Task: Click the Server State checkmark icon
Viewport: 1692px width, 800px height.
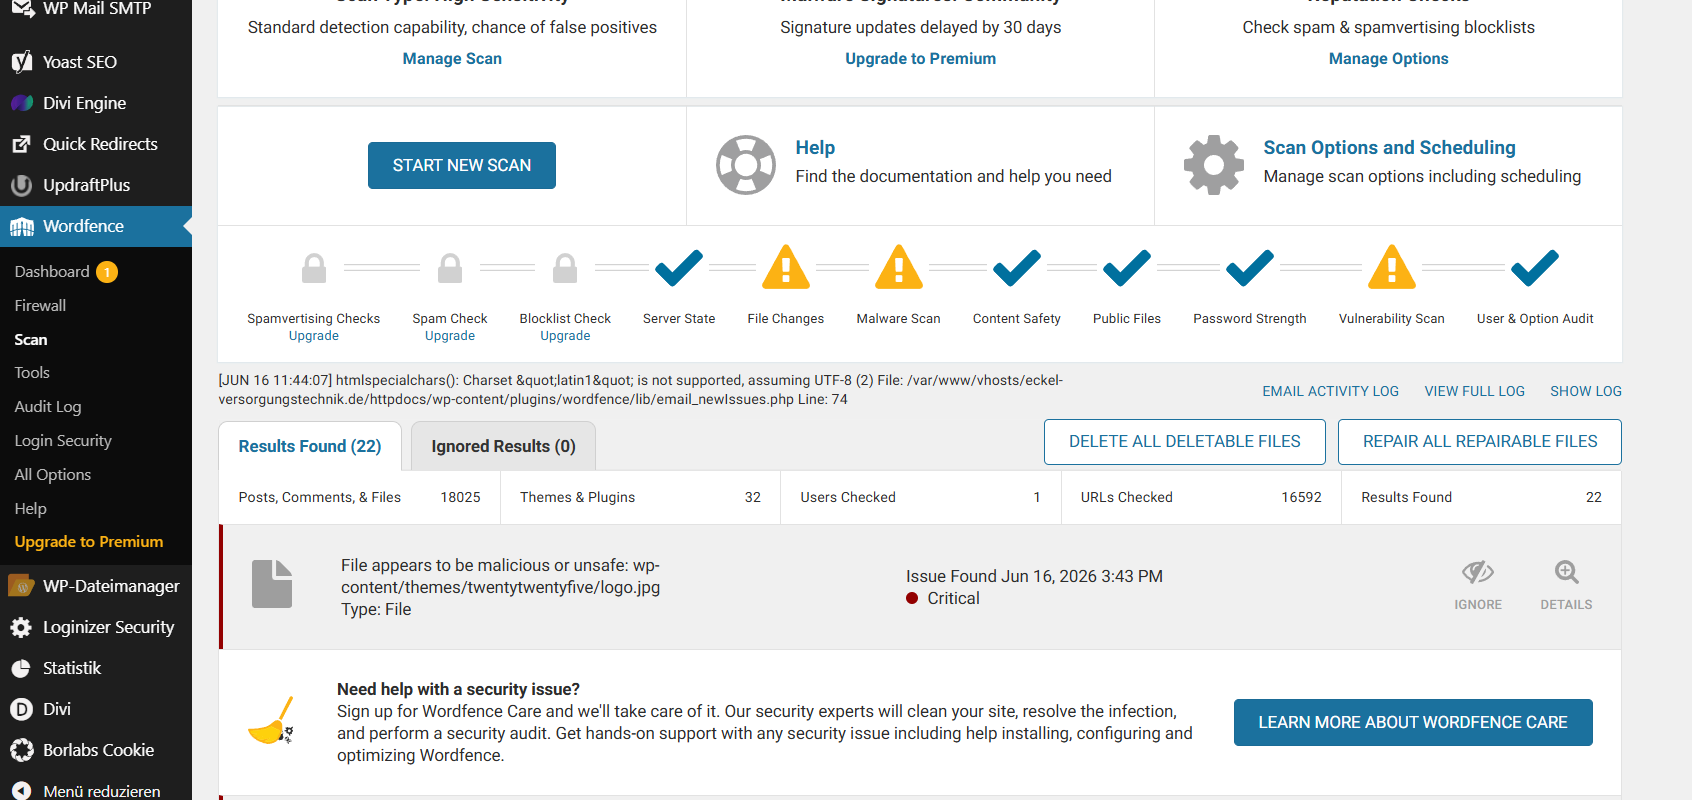Action: 679,267
